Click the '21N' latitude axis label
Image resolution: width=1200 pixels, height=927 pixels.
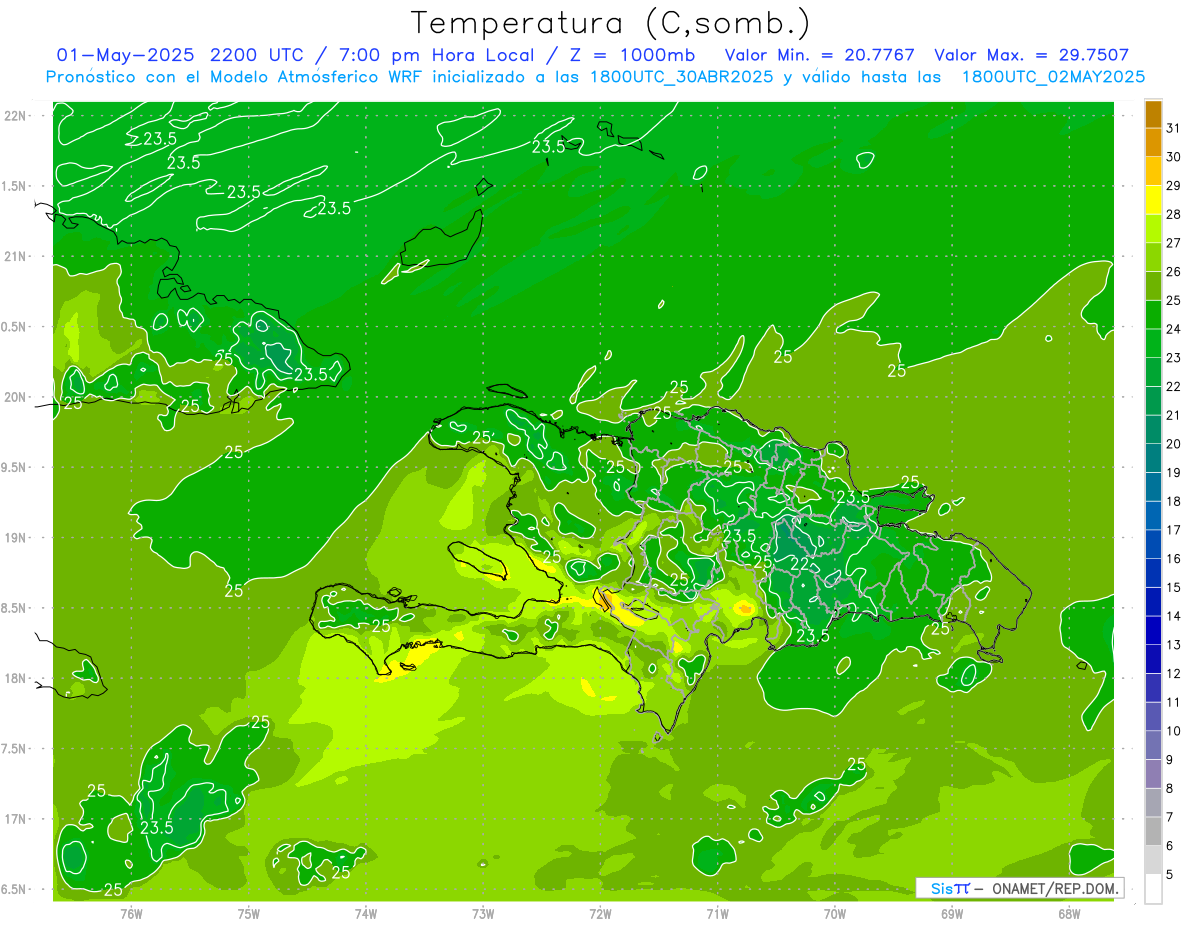pos(16,256)
